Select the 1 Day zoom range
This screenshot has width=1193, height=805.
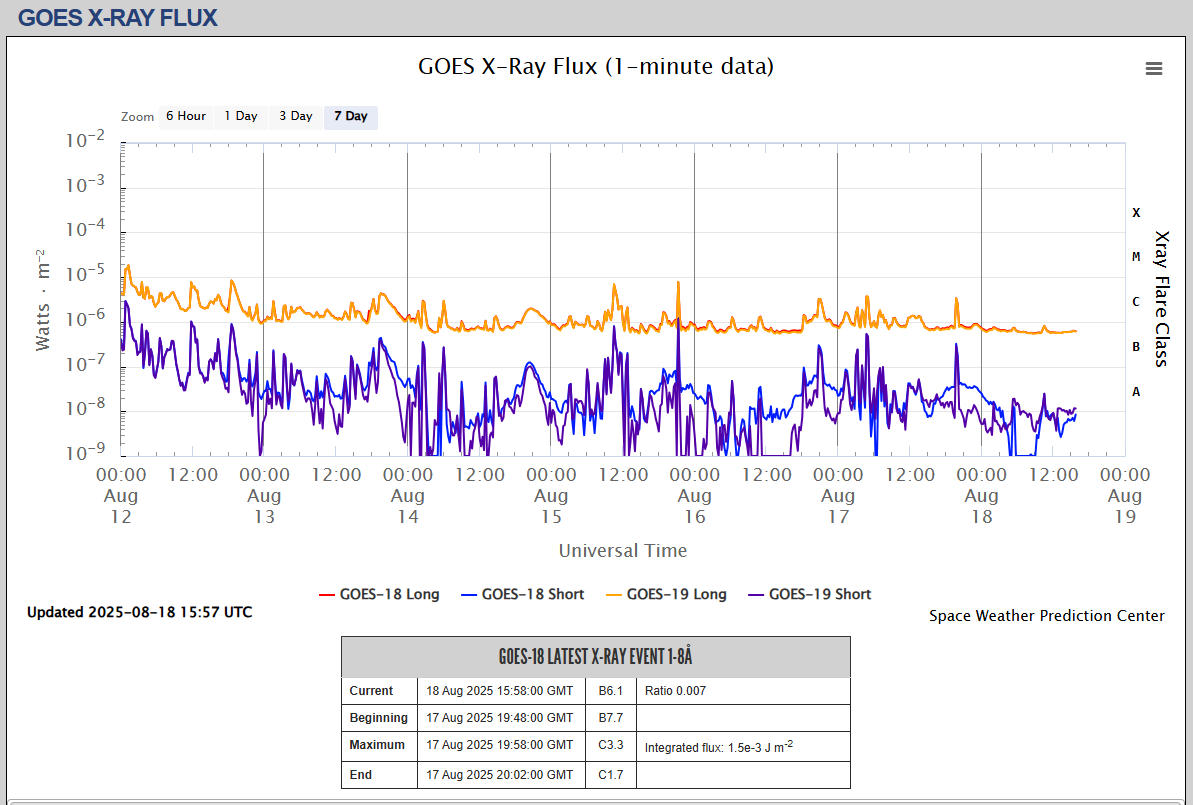click(x=240, y=116)
